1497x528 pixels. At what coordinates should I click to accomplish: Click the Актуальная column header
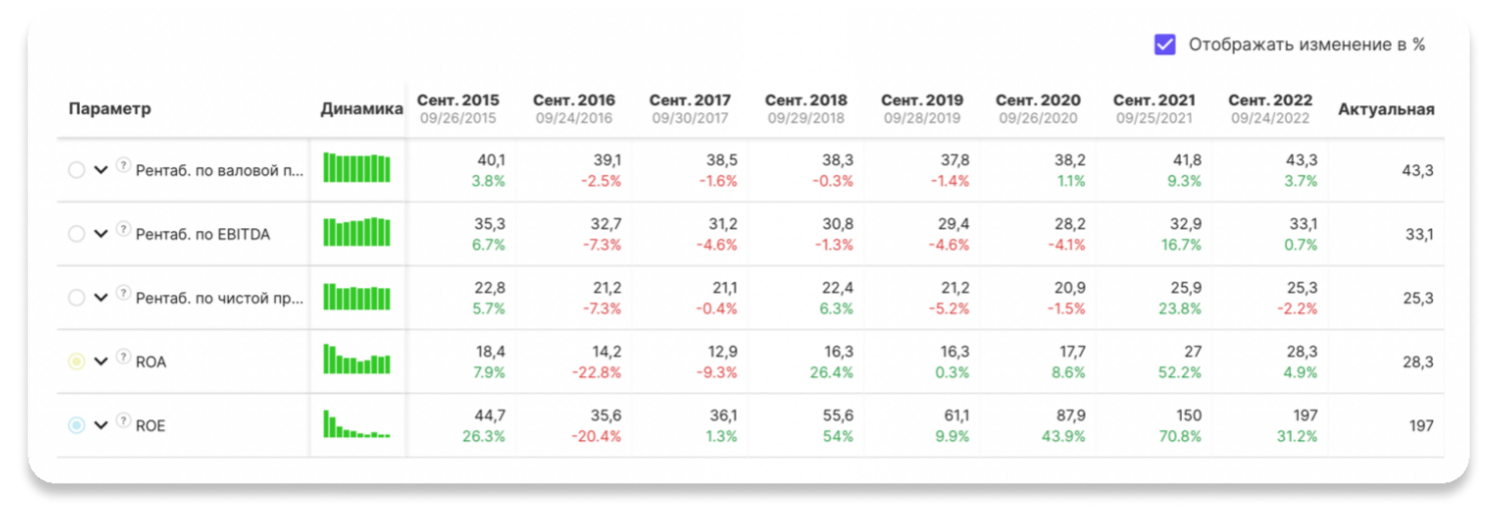click(1386, 109)
